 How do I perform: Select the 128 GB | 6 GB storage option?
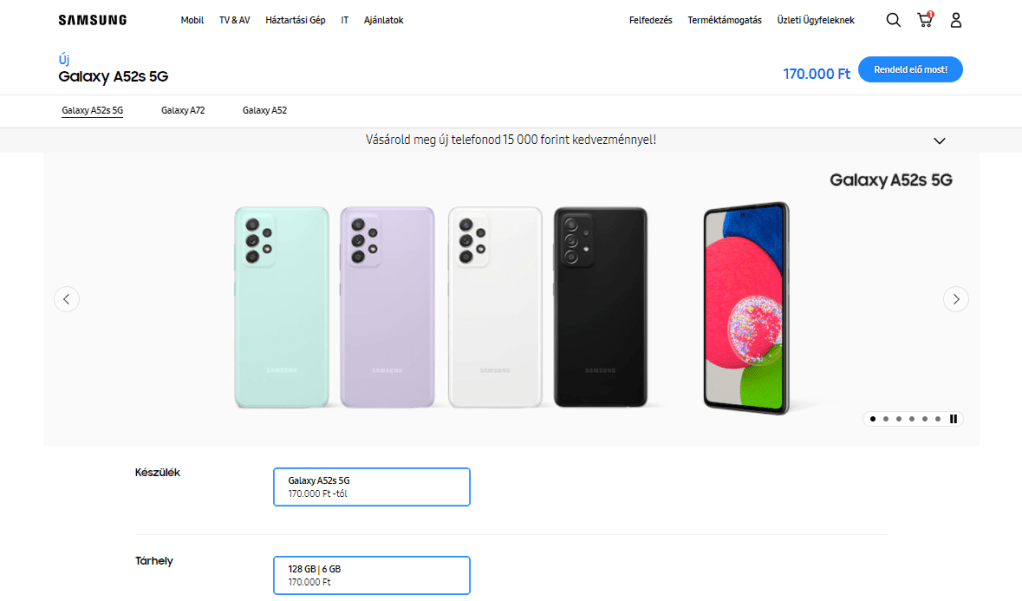pos(371,575)
